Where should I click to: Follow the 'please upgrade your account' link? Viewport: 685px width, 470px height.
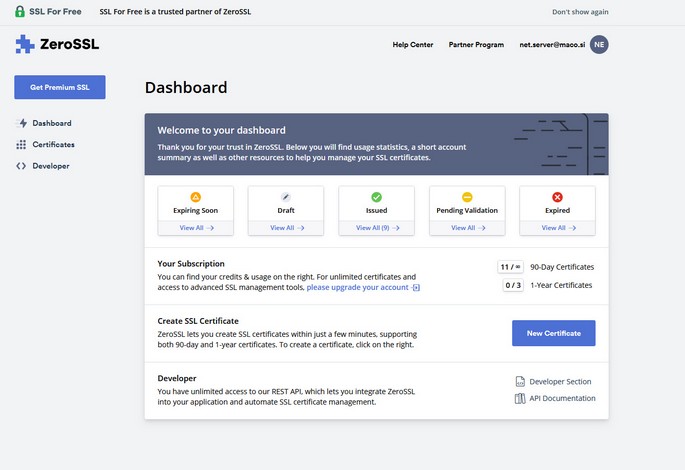click(358, 287)
